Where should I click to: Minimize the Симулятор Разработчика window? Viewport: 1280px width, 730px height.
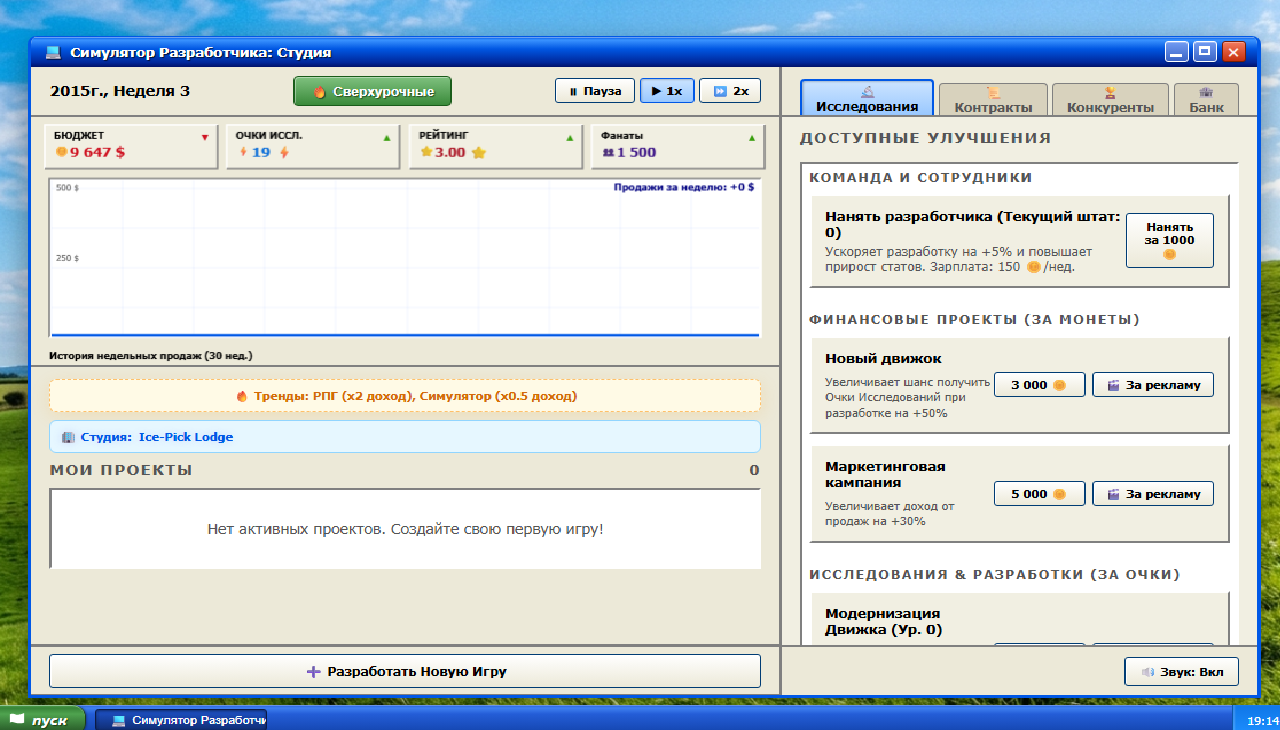(1177, 52)
